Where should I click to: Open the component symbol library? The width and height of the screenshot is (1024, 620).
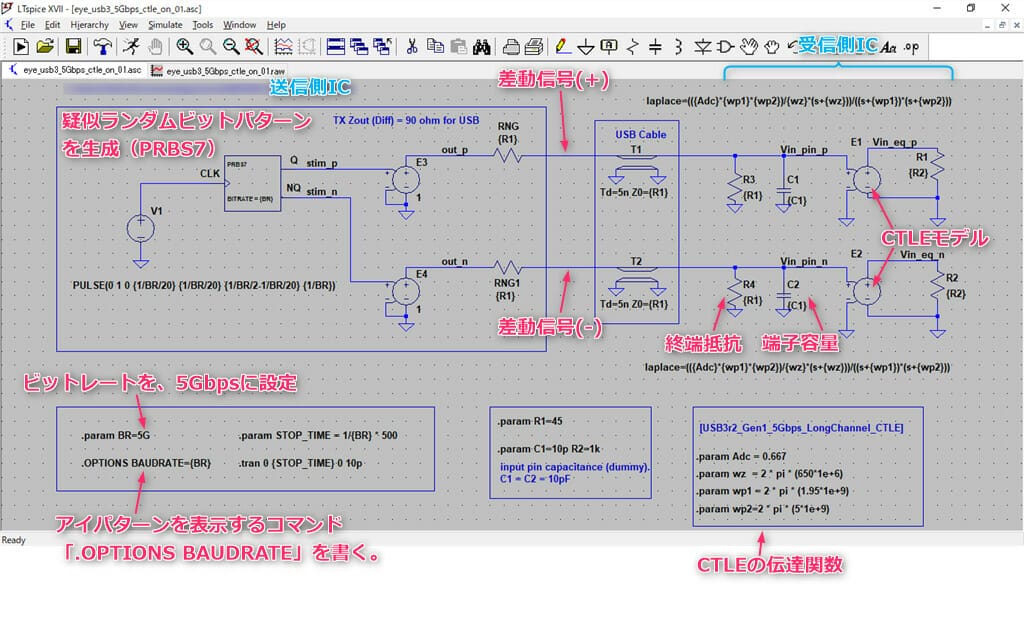[724, 45]
